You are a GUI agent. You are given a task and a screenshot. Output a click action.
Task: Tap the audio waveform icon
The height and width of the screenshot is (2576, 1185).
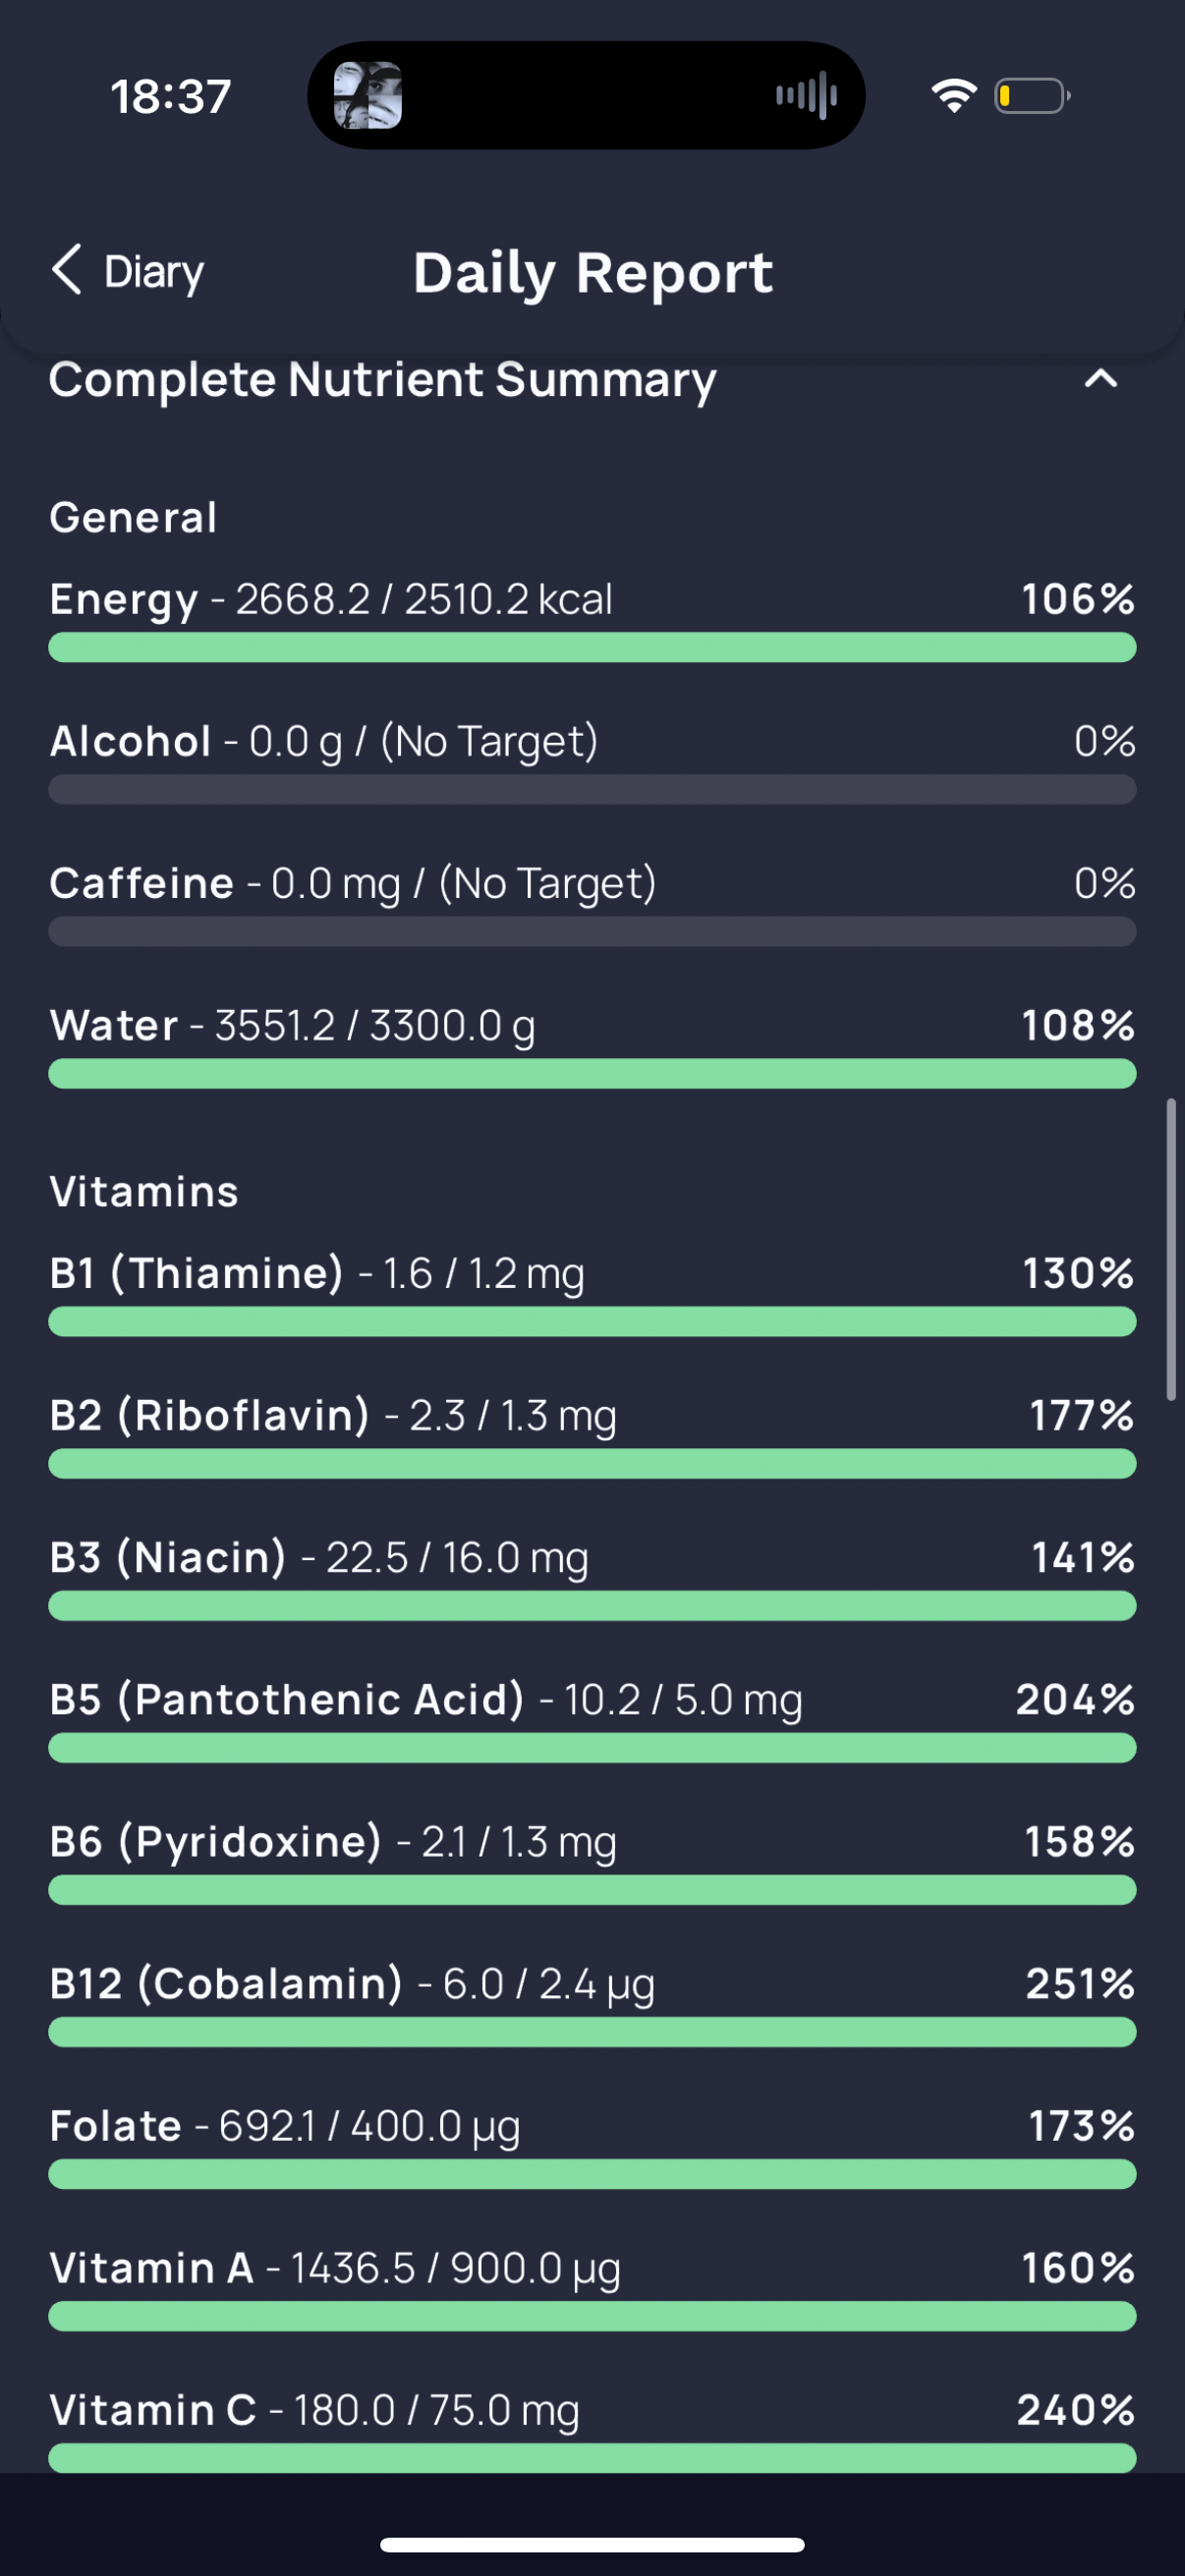(x=806, y=96)
